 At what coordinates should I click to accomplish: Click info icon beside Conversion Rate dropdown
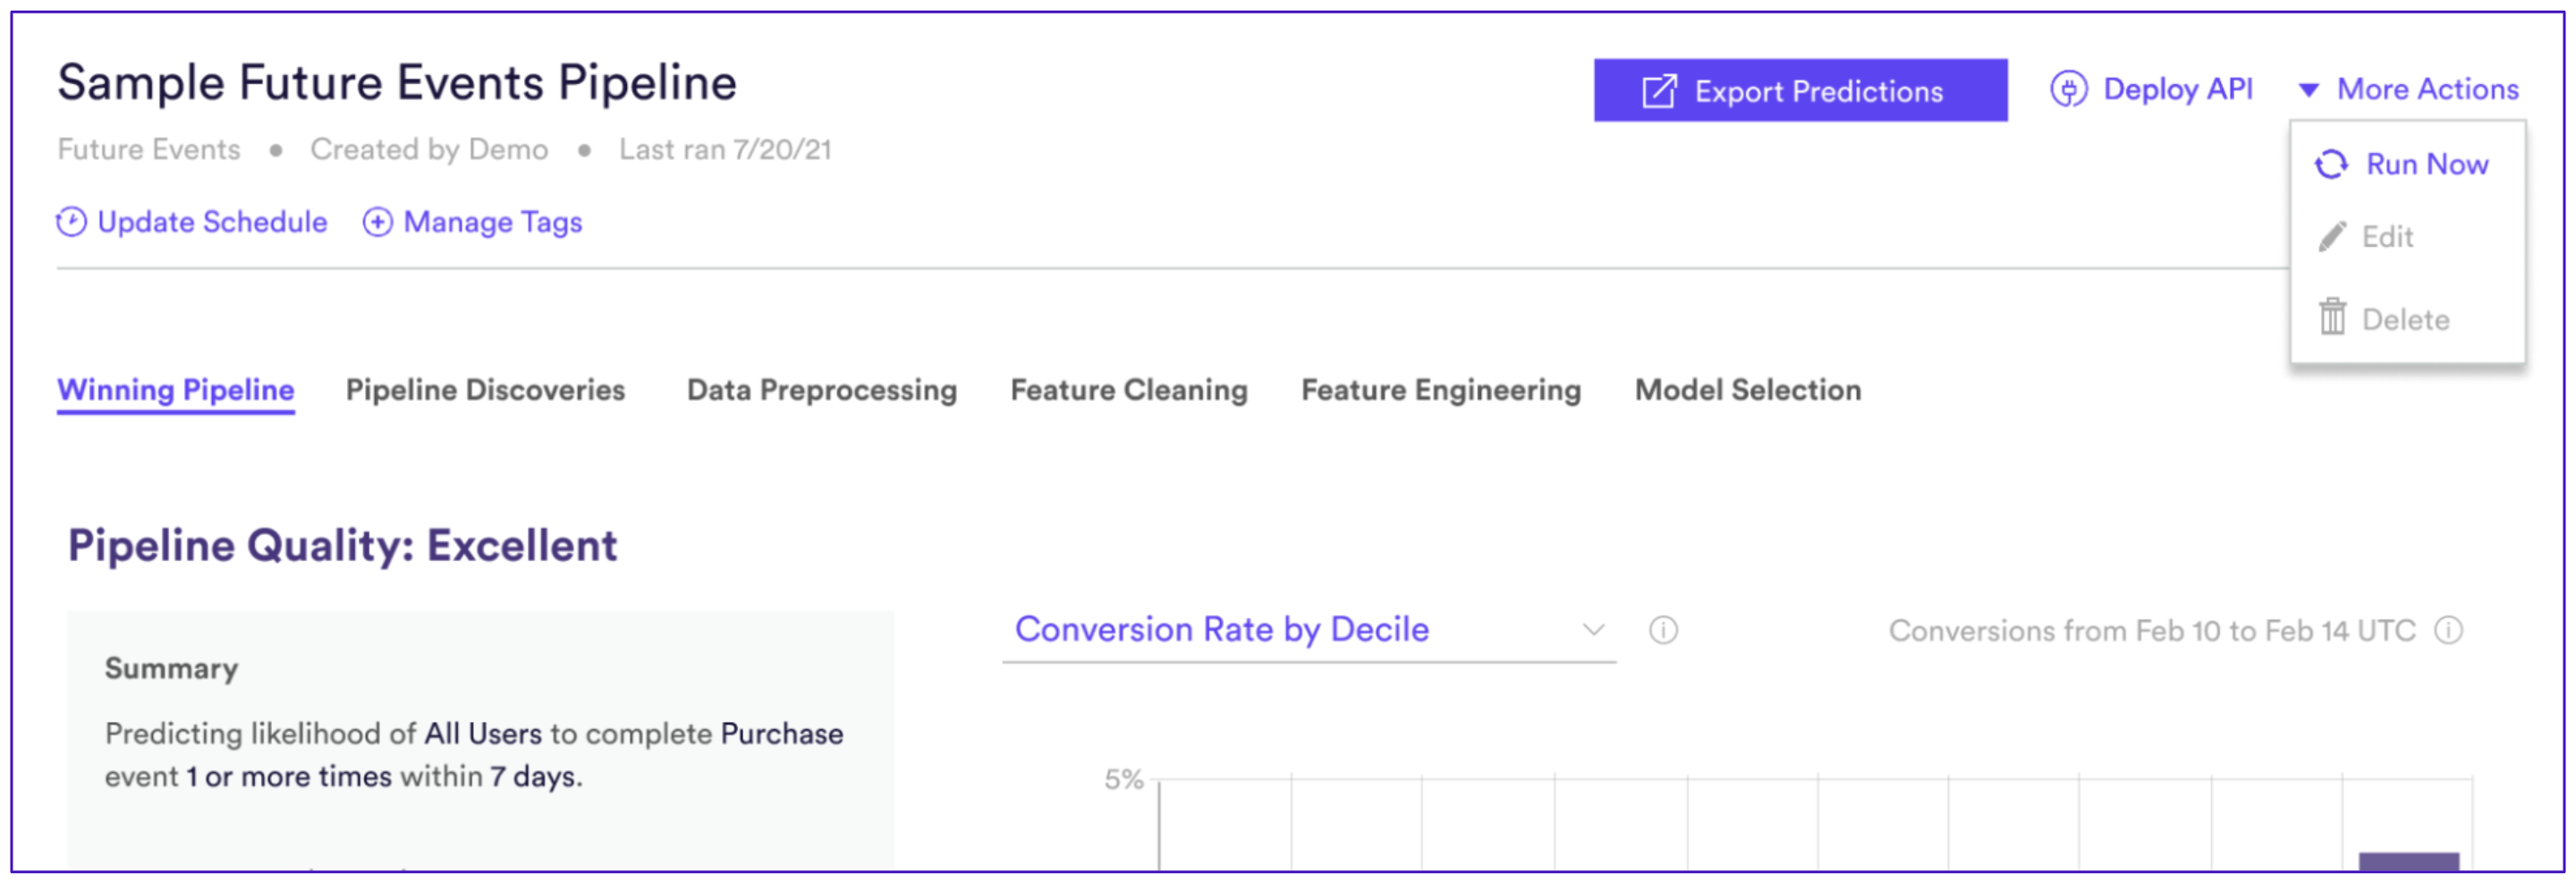[1663, 631]
